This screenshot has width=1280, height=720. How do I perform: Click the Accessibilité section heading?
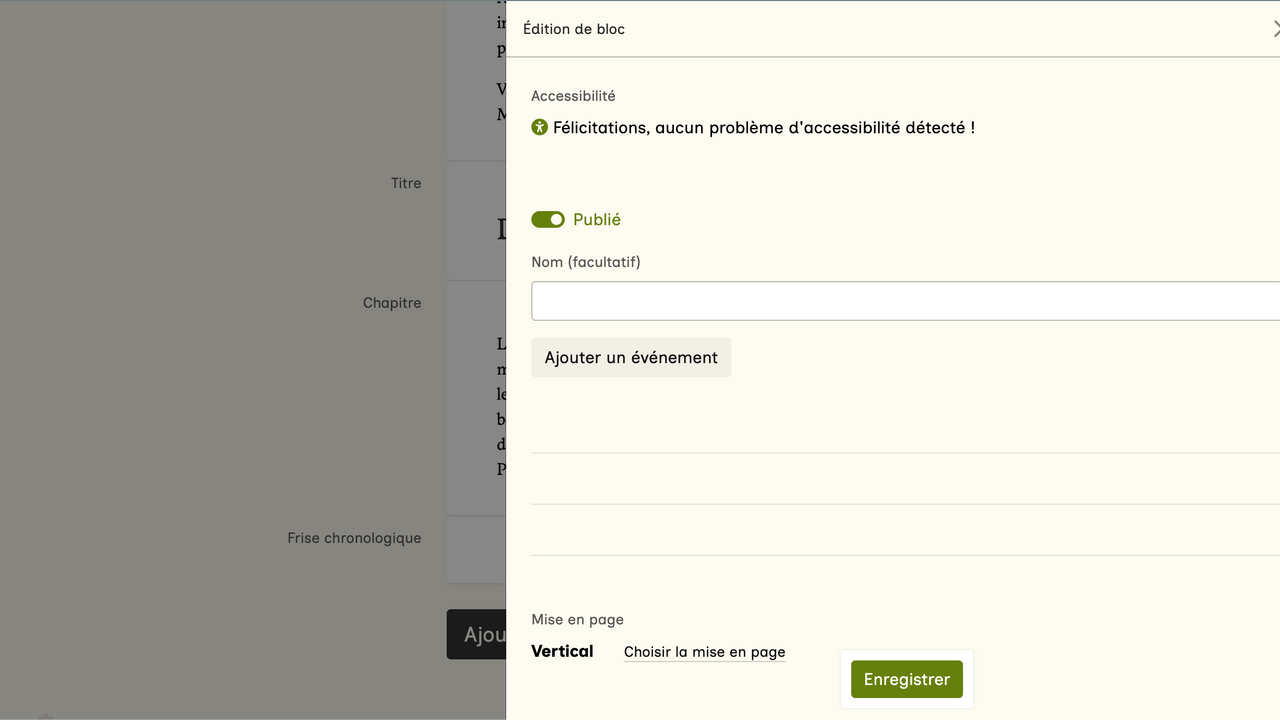pyautogui.click(x=573, y=96)
